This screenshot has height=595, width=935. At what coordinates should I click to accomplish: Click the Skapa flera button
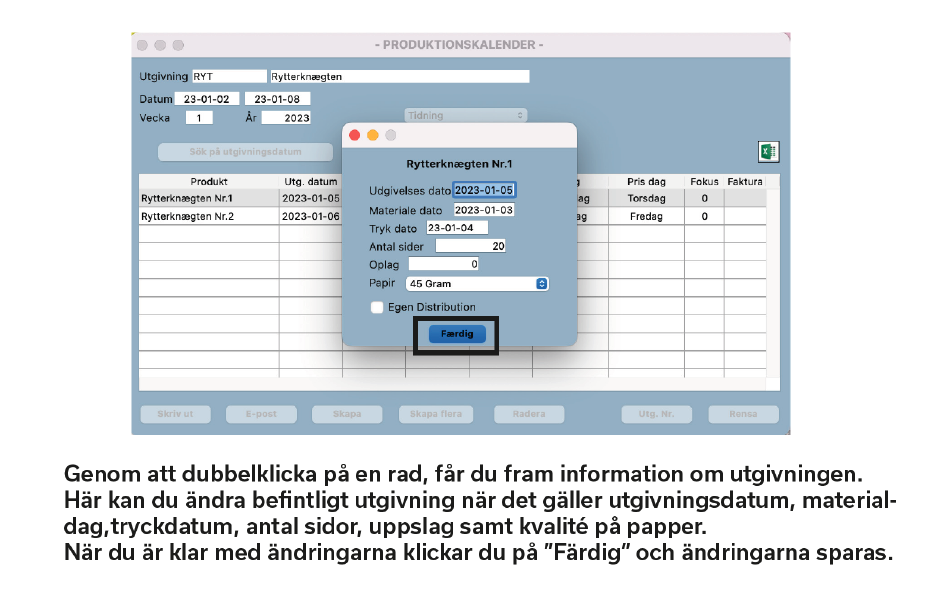(x=436, y=414)
